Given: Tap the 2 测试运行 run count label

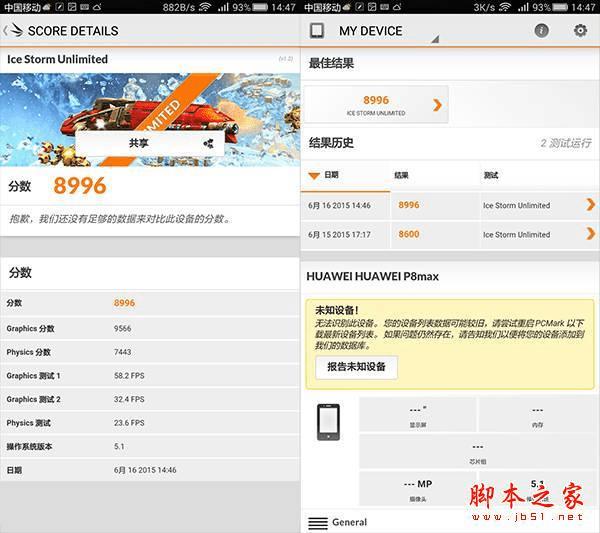Looking at the screenshot, I should tap(566, 143).
